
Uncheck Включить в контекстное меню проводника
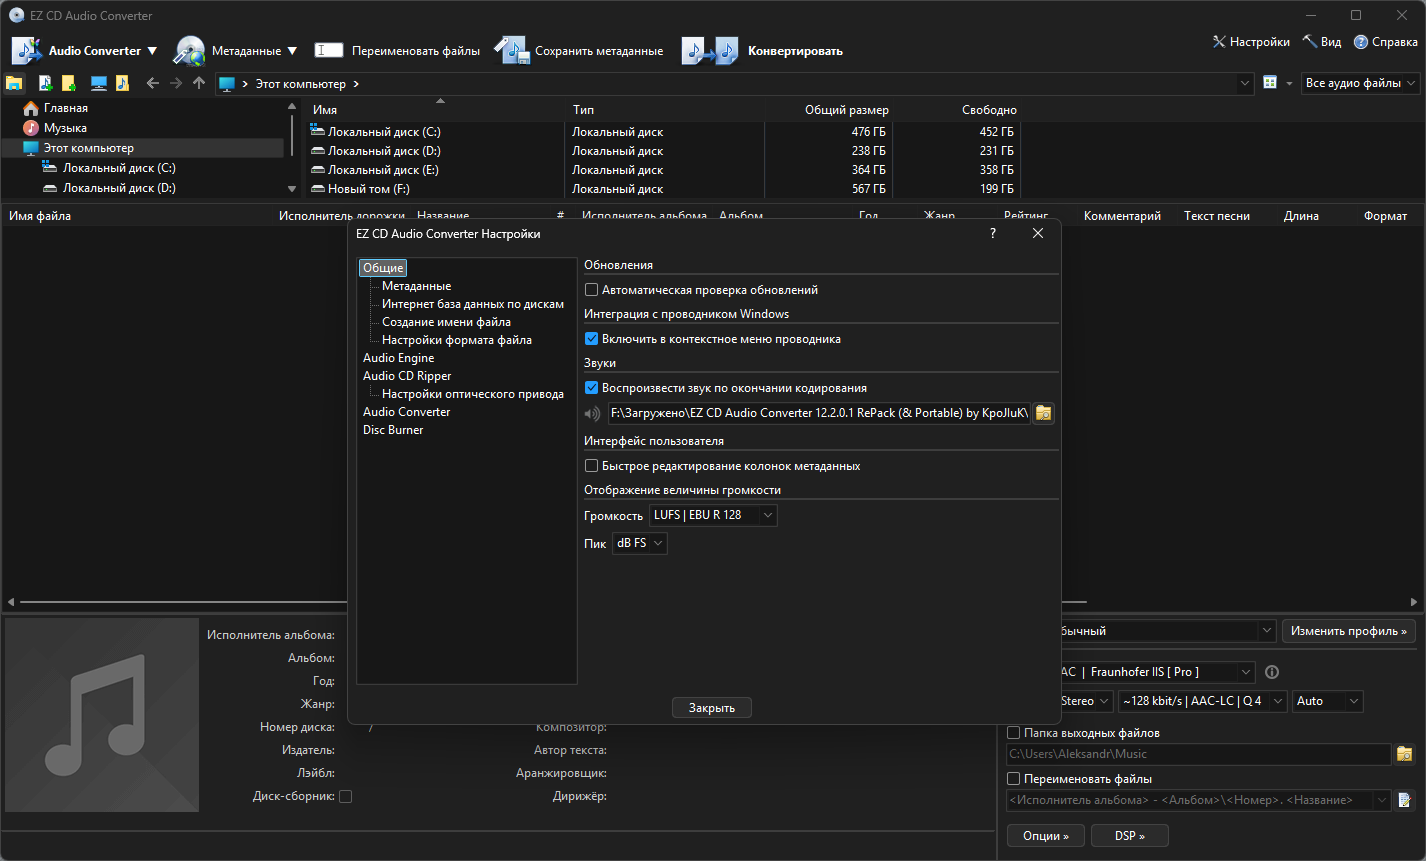[x=592, y=339]
